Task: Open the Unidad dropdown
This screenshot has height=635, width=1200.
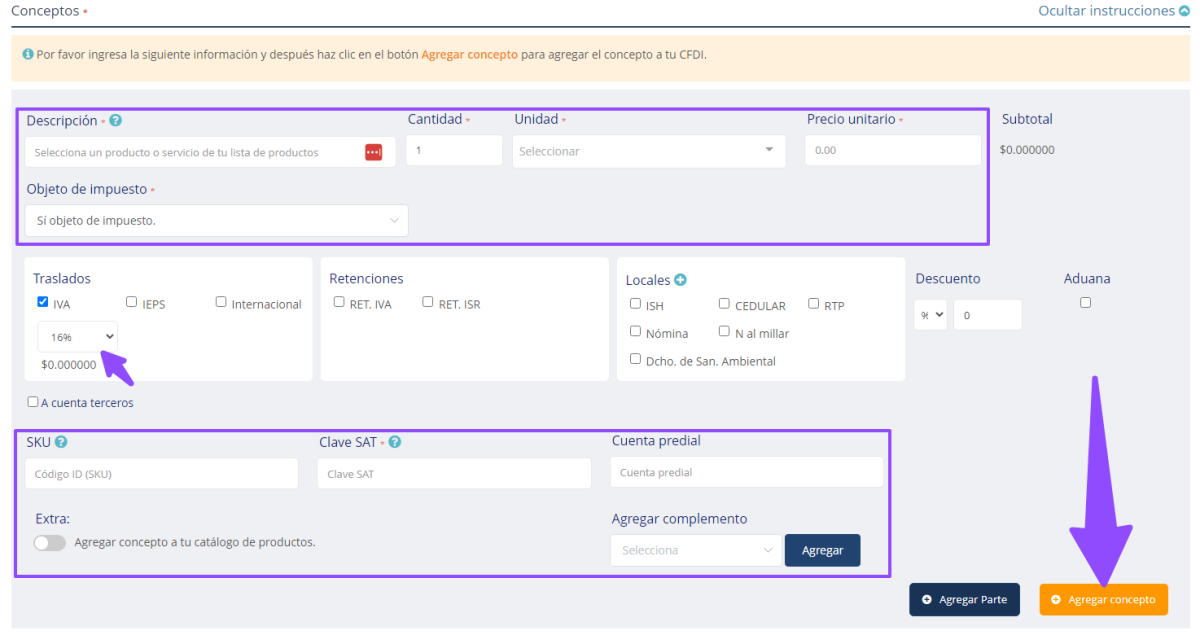Action: (x=648, y=151)
